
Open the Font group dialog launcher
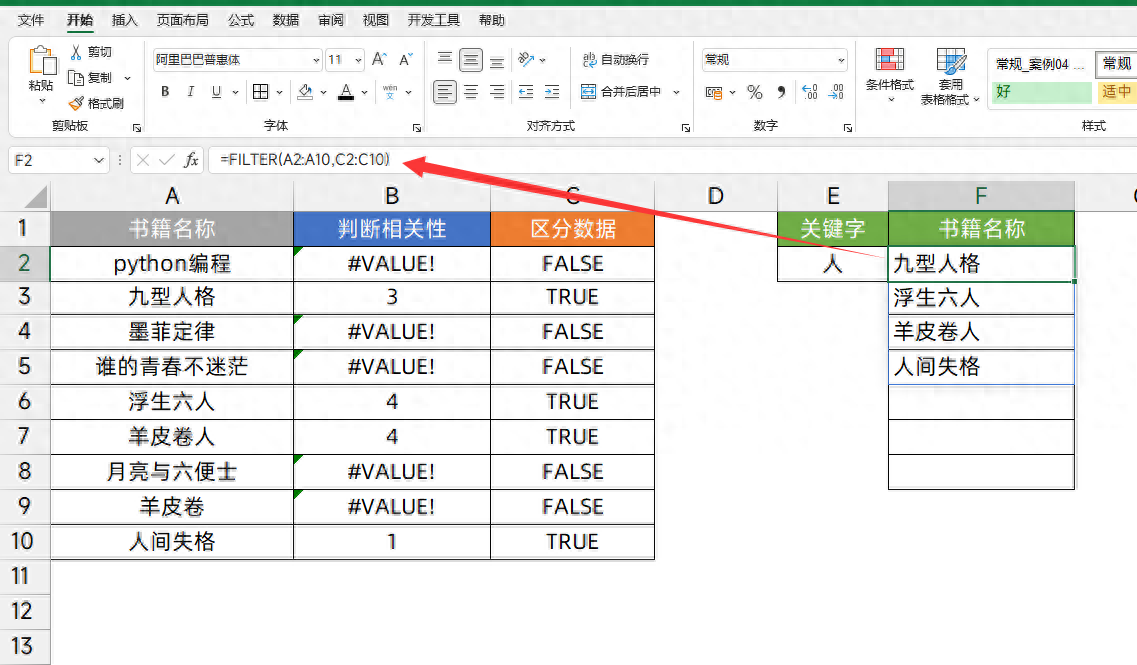417,128
